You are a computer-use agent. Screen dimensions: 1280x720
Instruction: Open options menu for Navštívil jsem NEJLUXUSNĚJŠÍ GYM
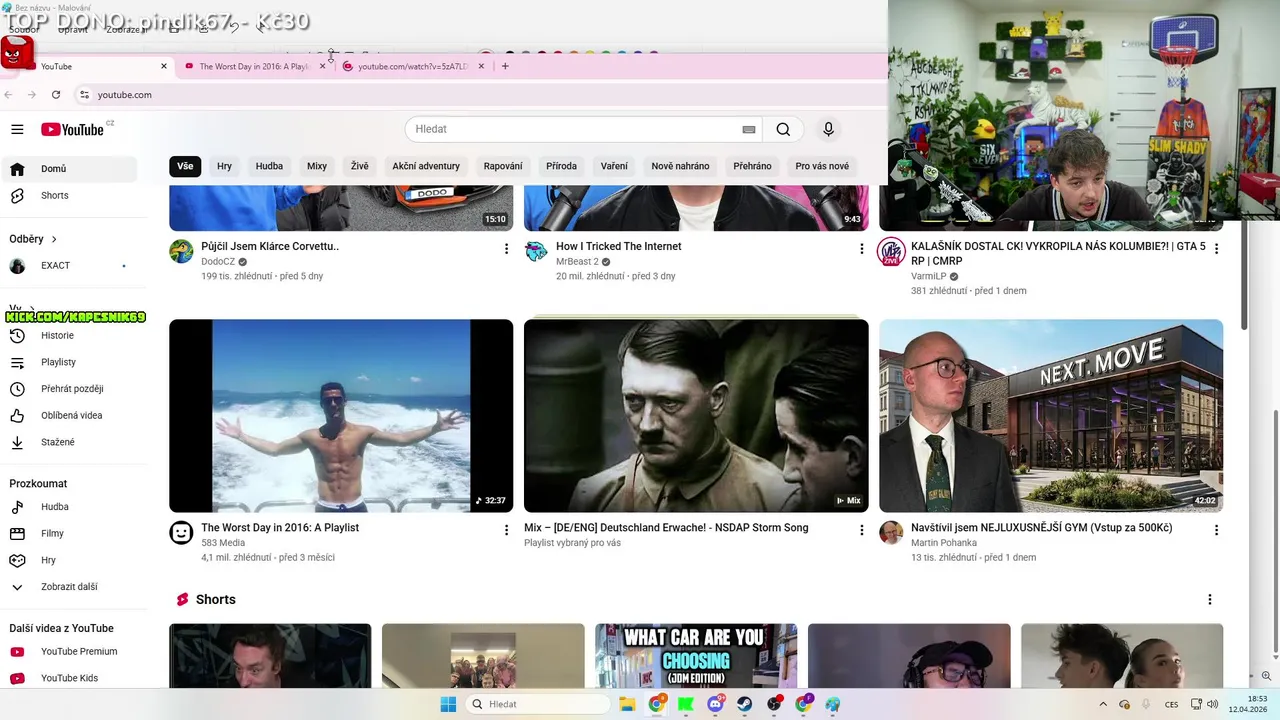(x=1216, y=530)
